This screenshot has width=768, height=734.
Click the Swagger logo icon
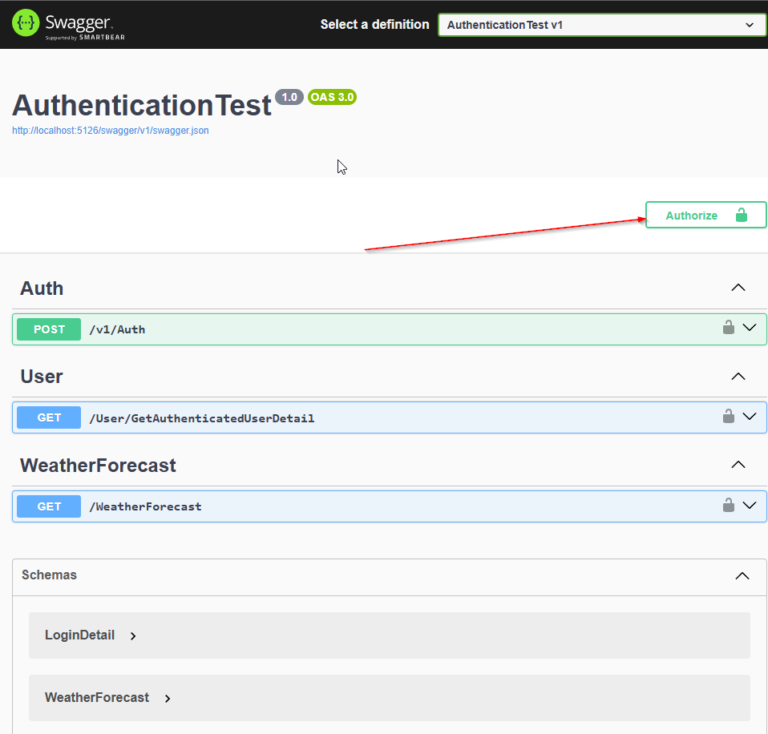[25, 23]
